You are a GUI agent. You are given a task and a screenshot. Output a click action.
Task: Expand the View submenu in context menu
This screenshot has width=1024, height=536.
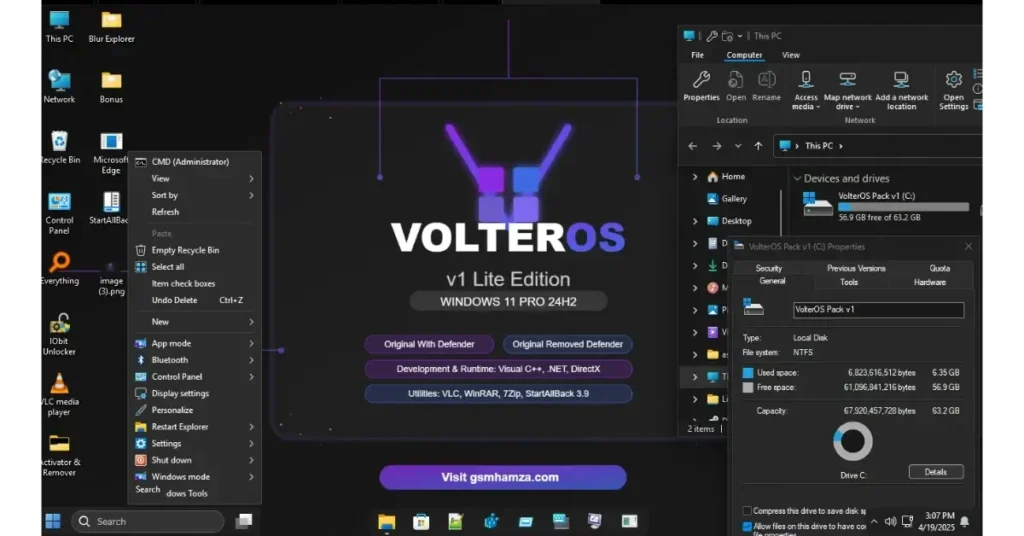tap(195, 178)
